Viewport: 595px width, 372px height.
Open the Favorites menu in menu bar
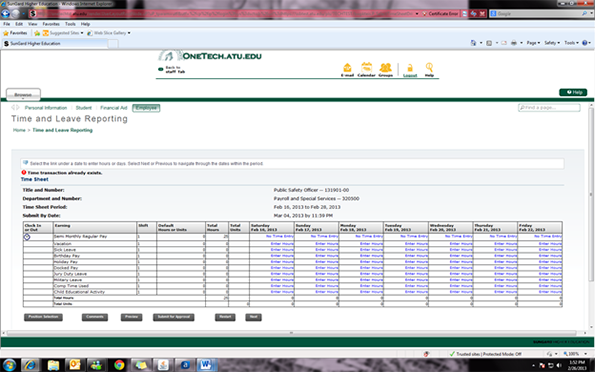coord(51,24)
